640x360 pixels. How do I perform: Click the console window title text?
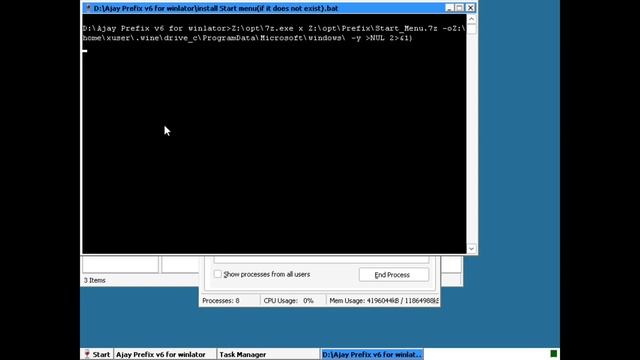[216, 8]
